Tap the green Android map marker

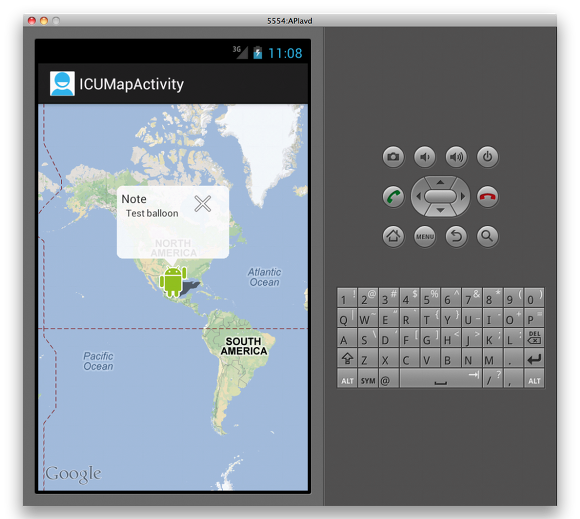173,282
